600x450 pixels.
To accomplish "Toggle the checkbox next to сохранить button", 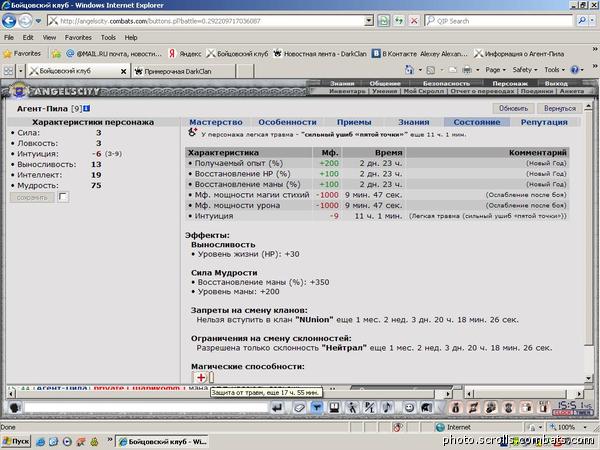I will [63, 197].
